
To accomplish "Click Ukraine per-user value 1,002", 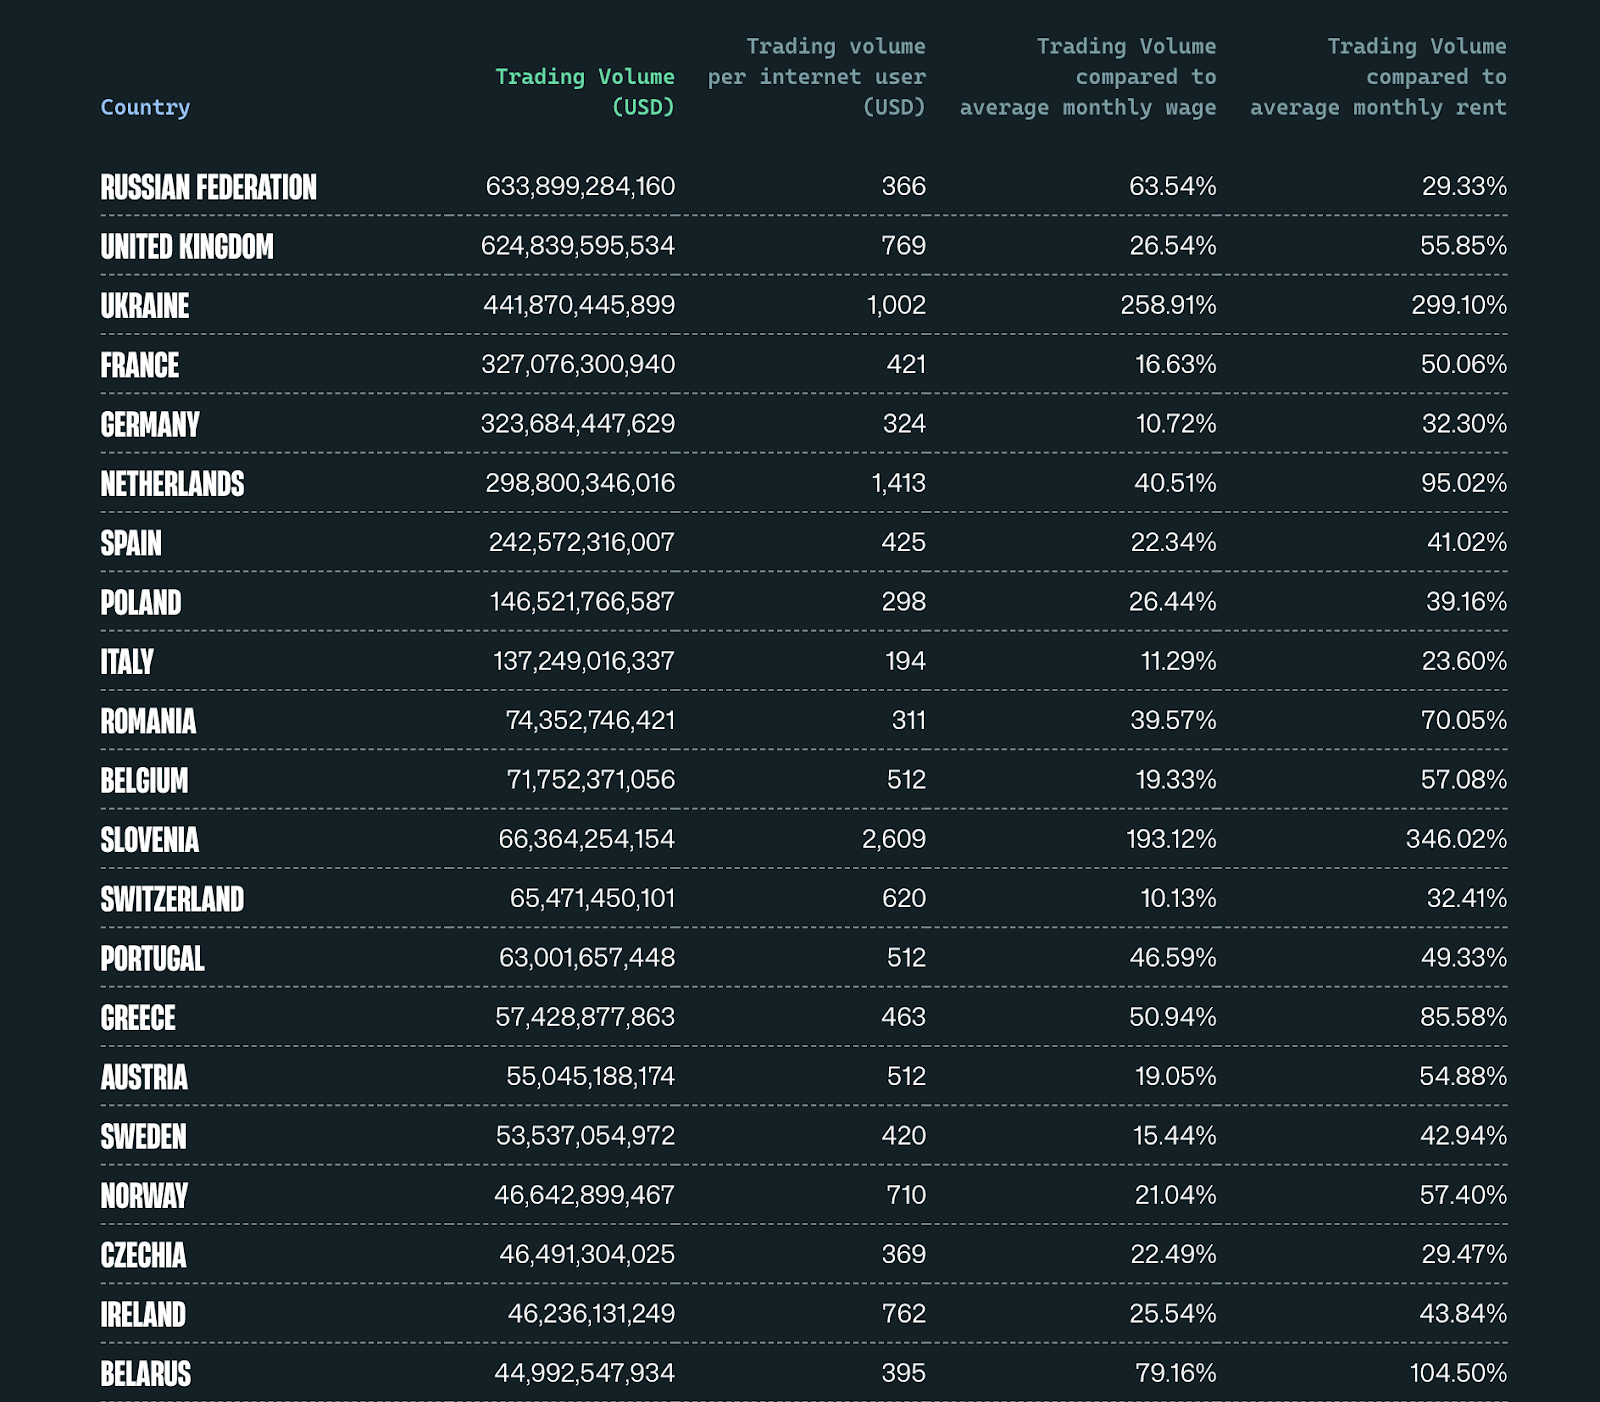I will (x=897, y=305).
